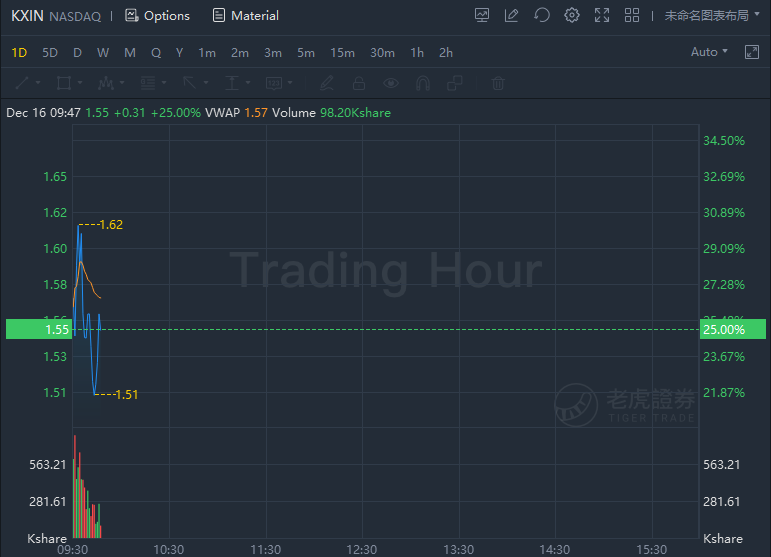The height and width of the screenshot is (557, 771).
Task: Open the chart grid layout icon
Action: (x=632, y=16)
